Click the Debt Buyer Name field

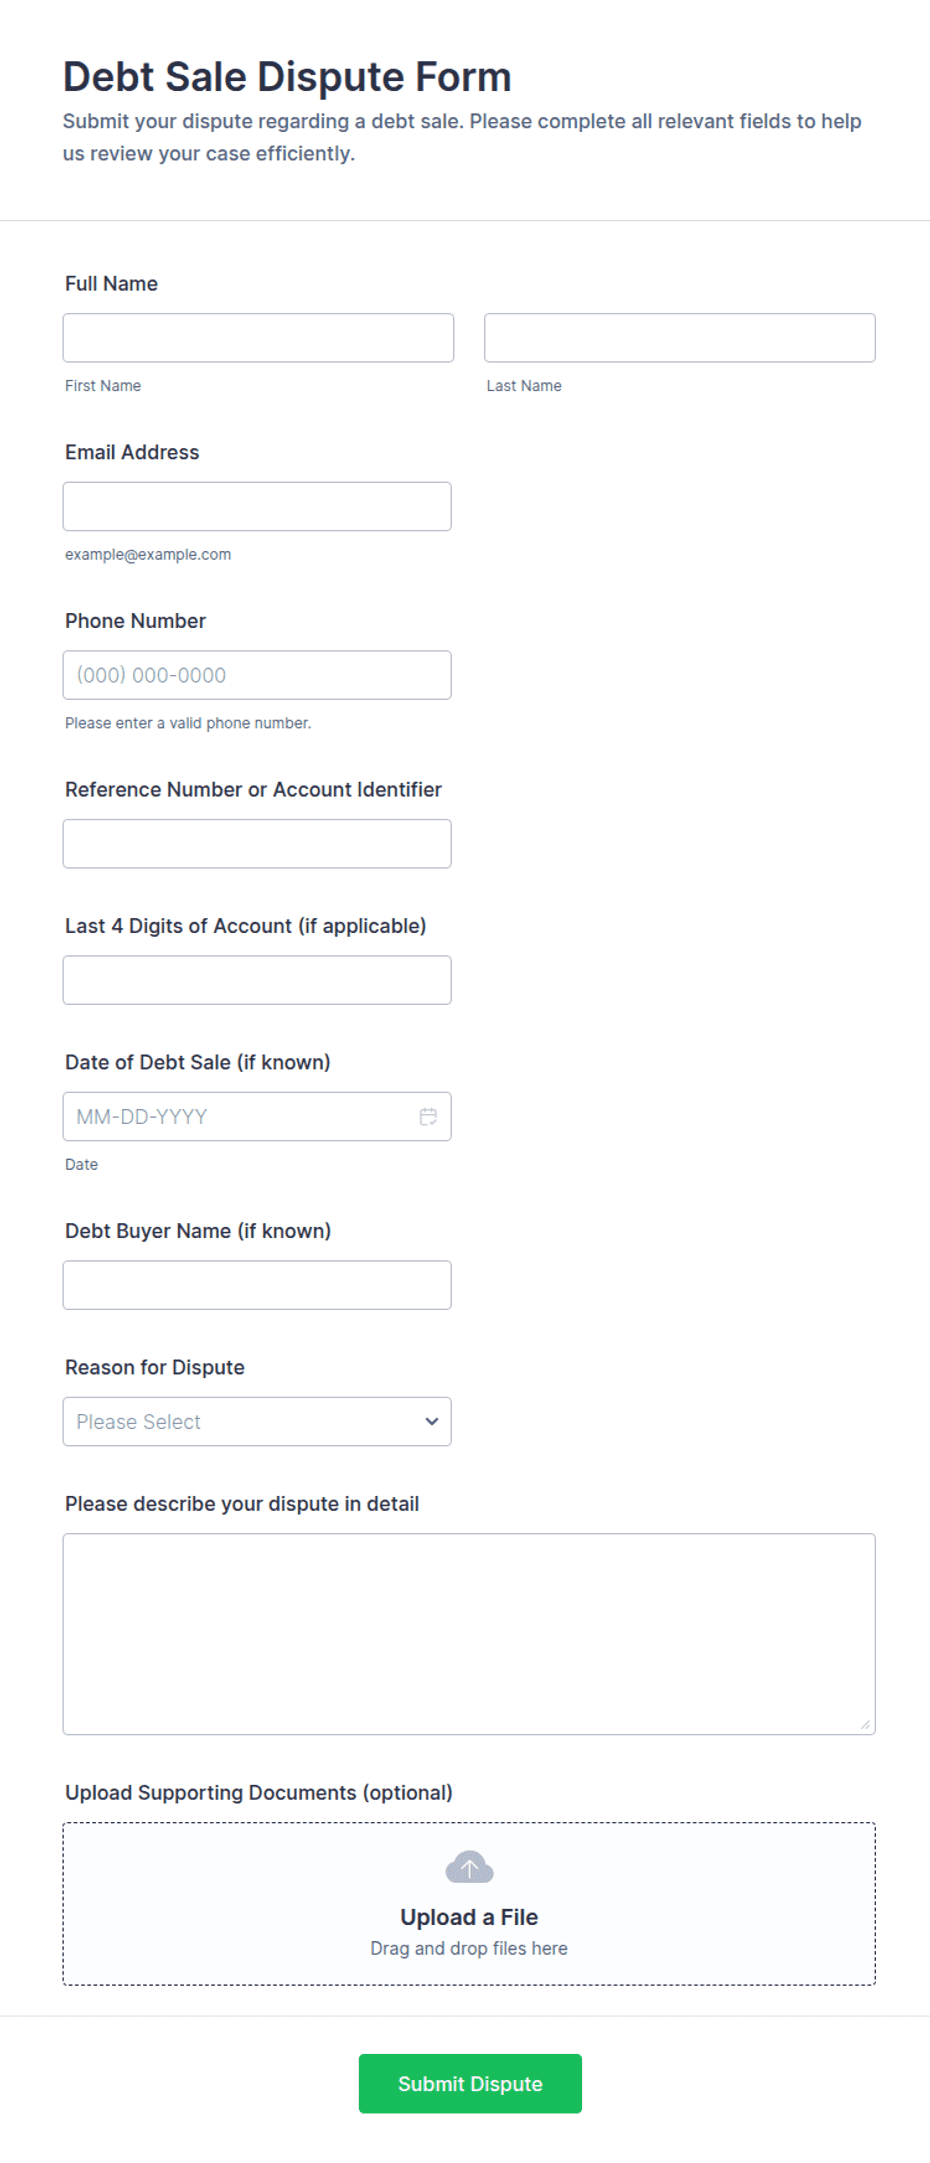coord(257,1285)
